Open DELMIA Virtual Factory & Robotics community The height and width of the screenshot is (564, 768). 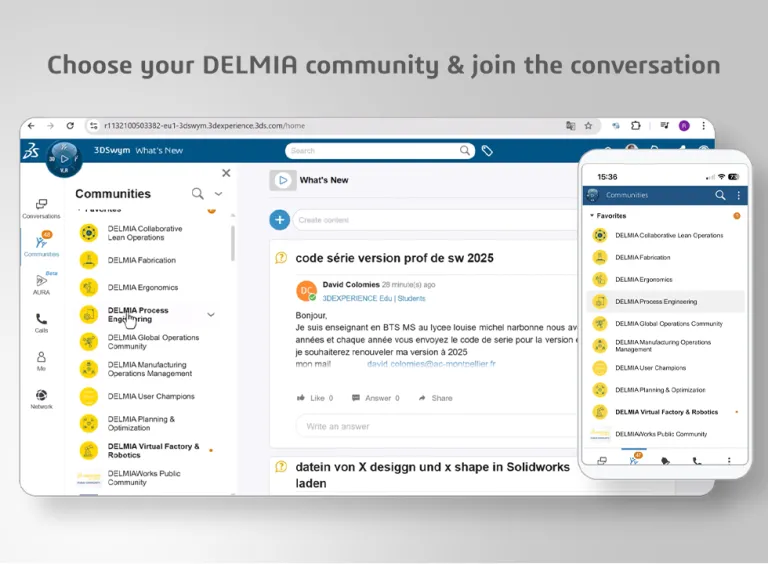[x=153, y=450]
